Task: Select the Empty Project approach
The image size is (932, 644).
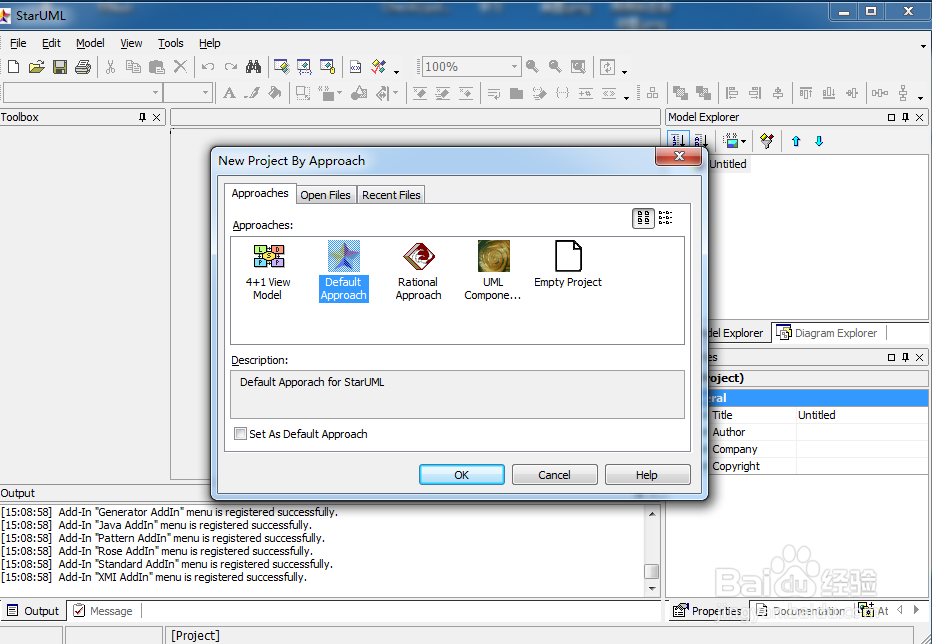Action: [x=568, y=265]
